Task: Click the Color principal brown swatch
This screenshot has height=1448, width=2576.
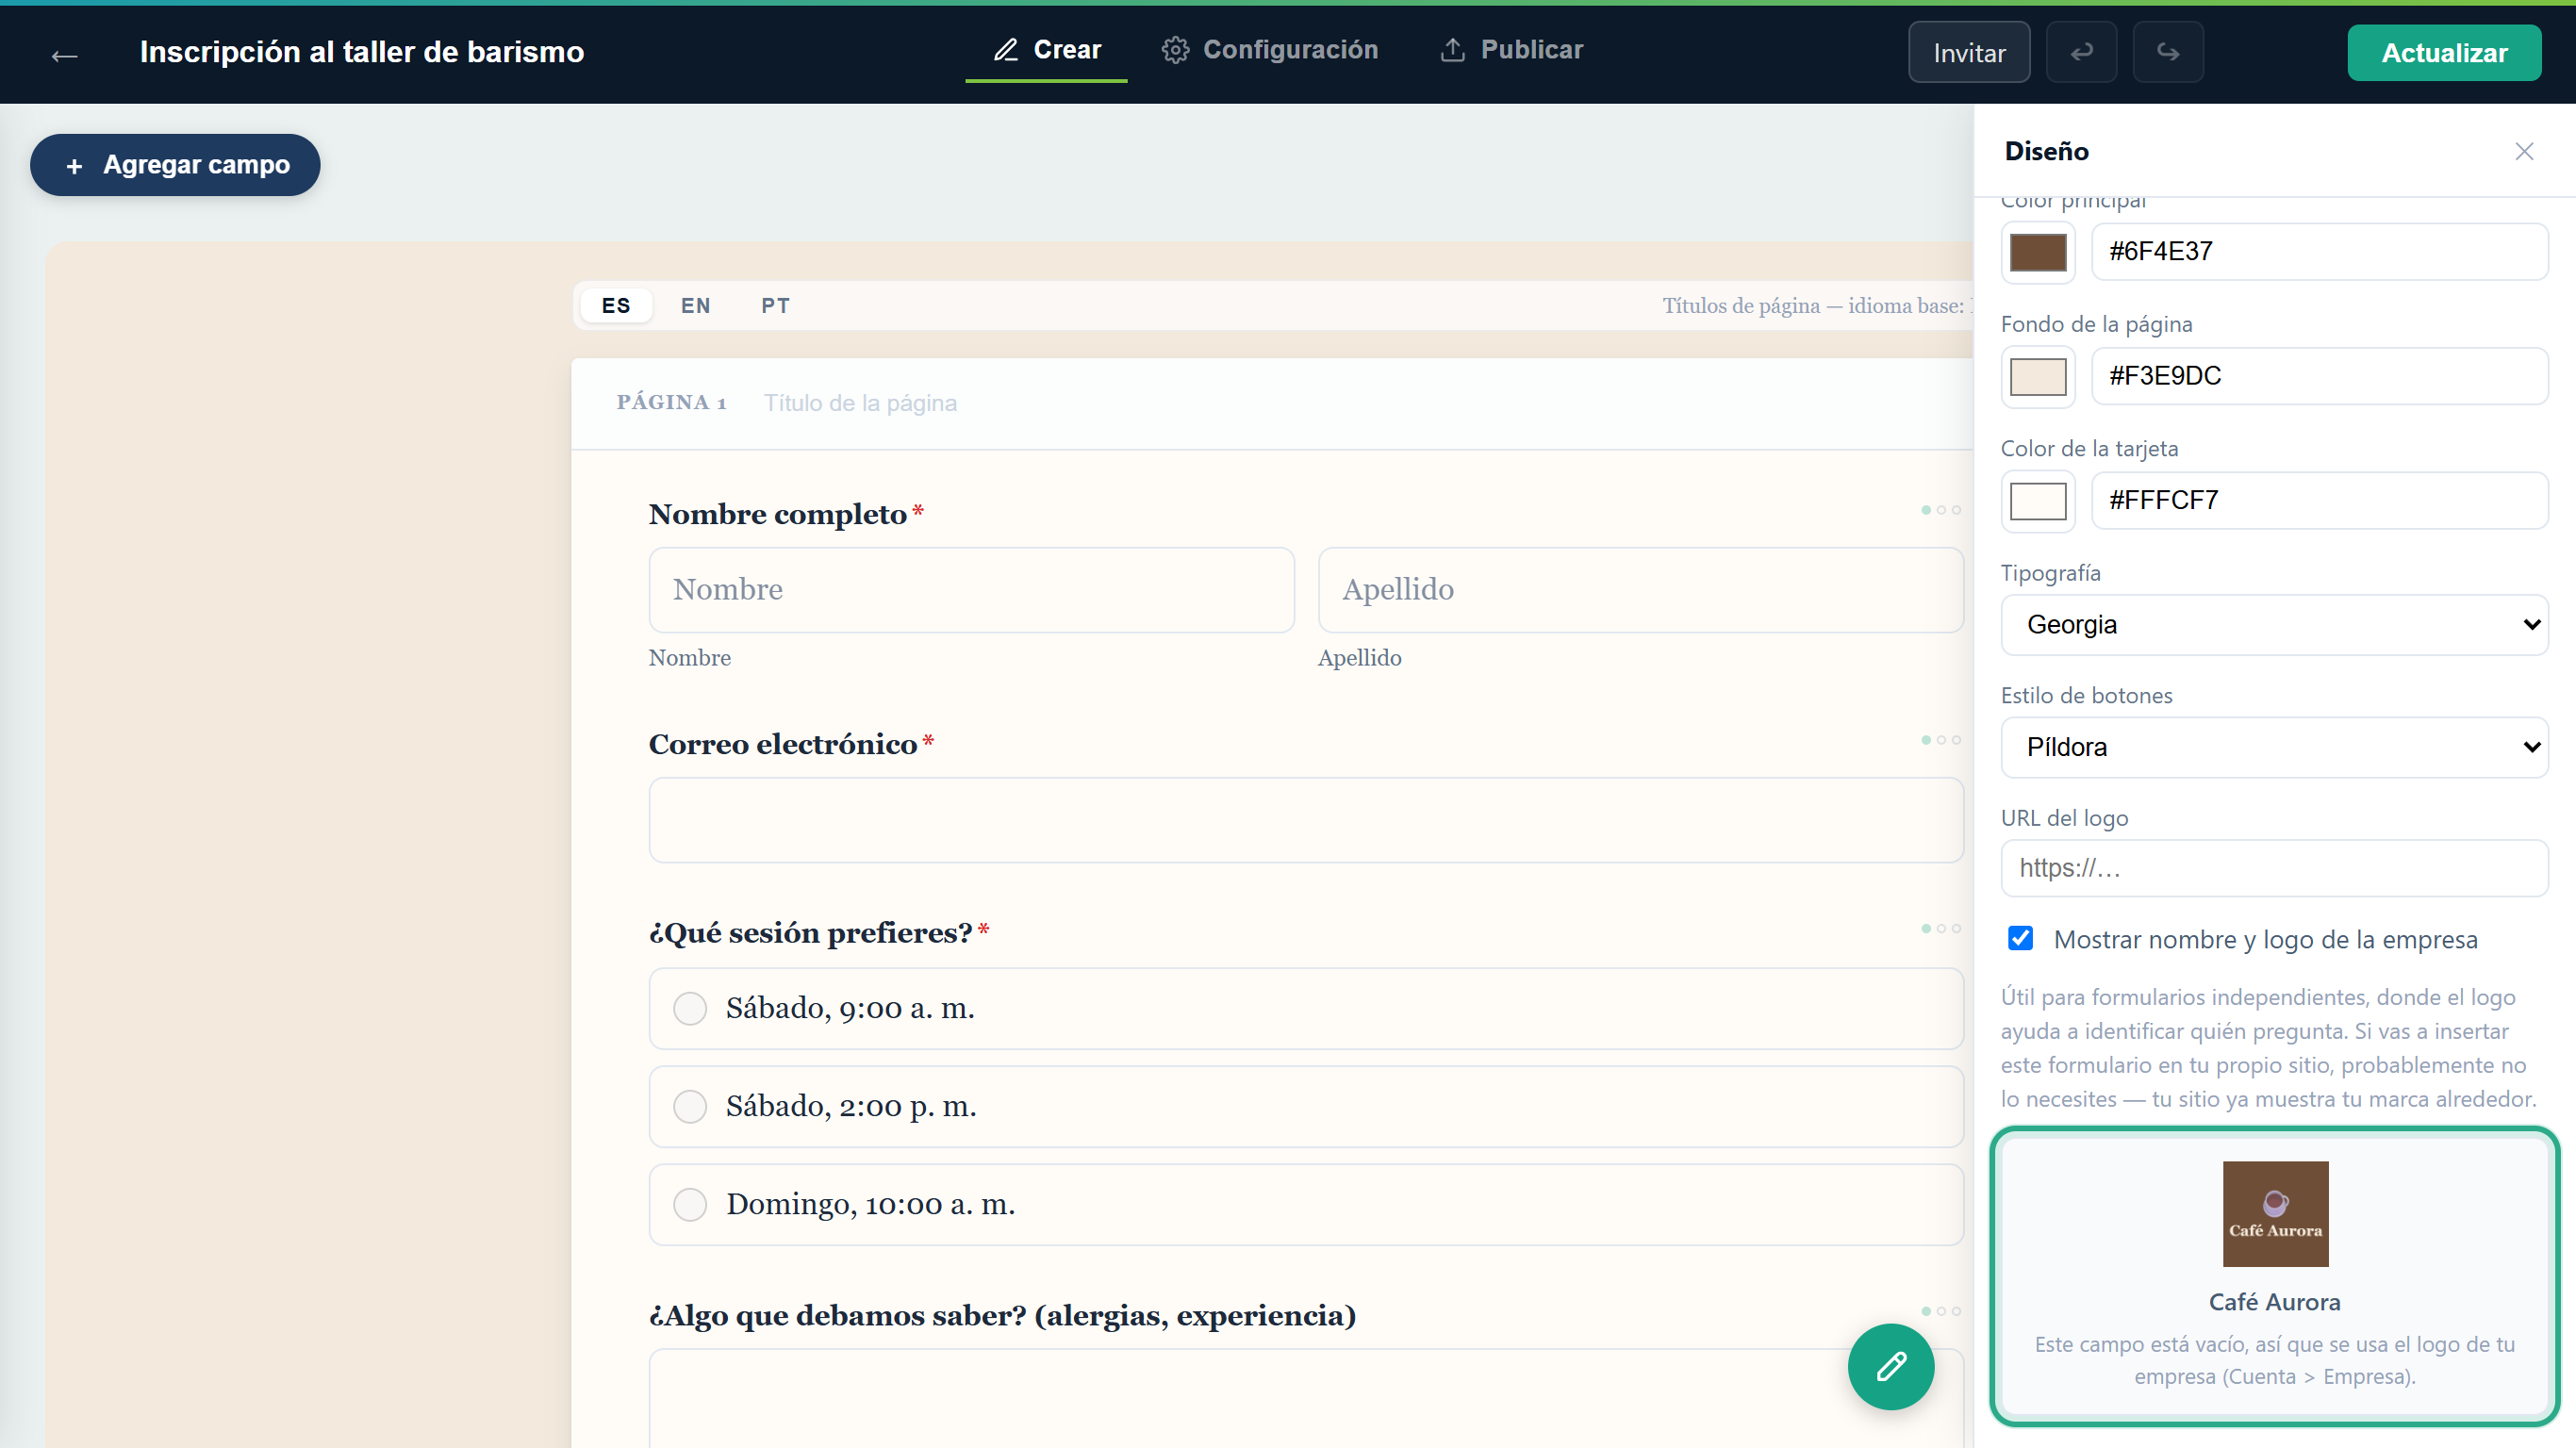Action: pos(2038,252)
